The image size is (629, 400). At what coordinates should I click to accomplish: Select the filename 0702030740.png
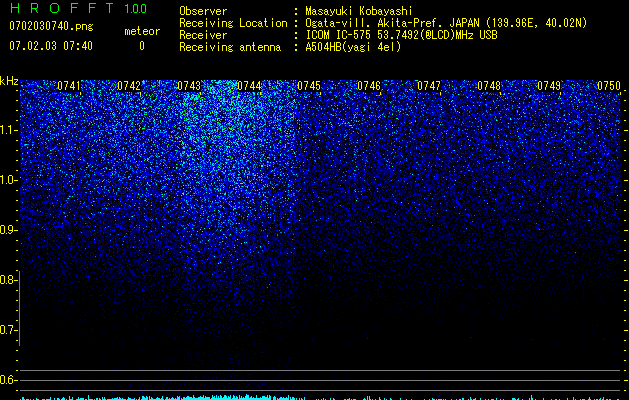click(x=51, y=26)
